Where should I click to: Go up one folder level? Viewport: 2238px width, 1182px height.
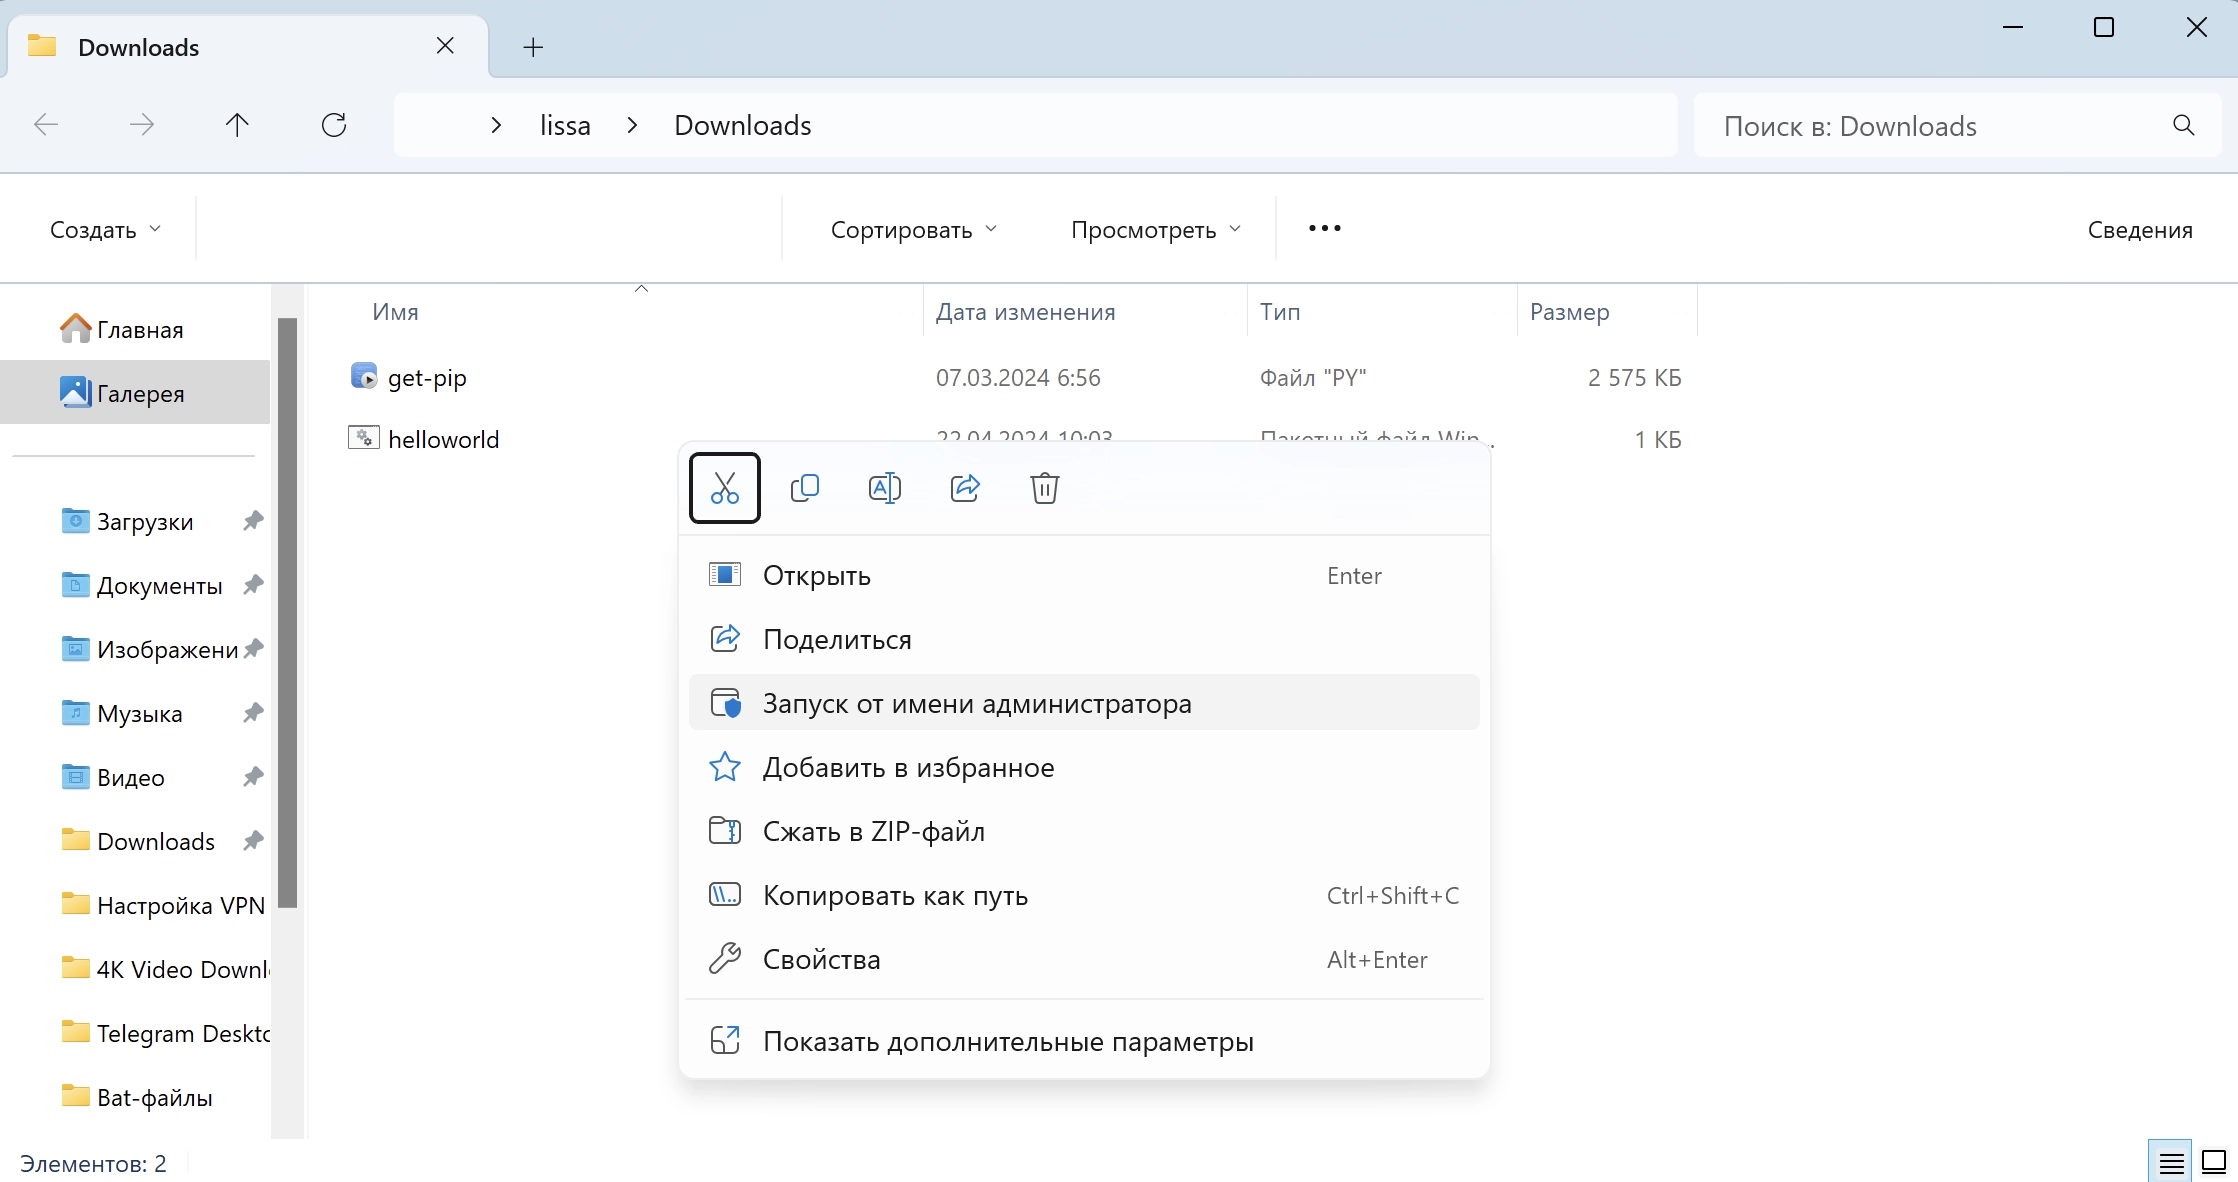[237, 124]
